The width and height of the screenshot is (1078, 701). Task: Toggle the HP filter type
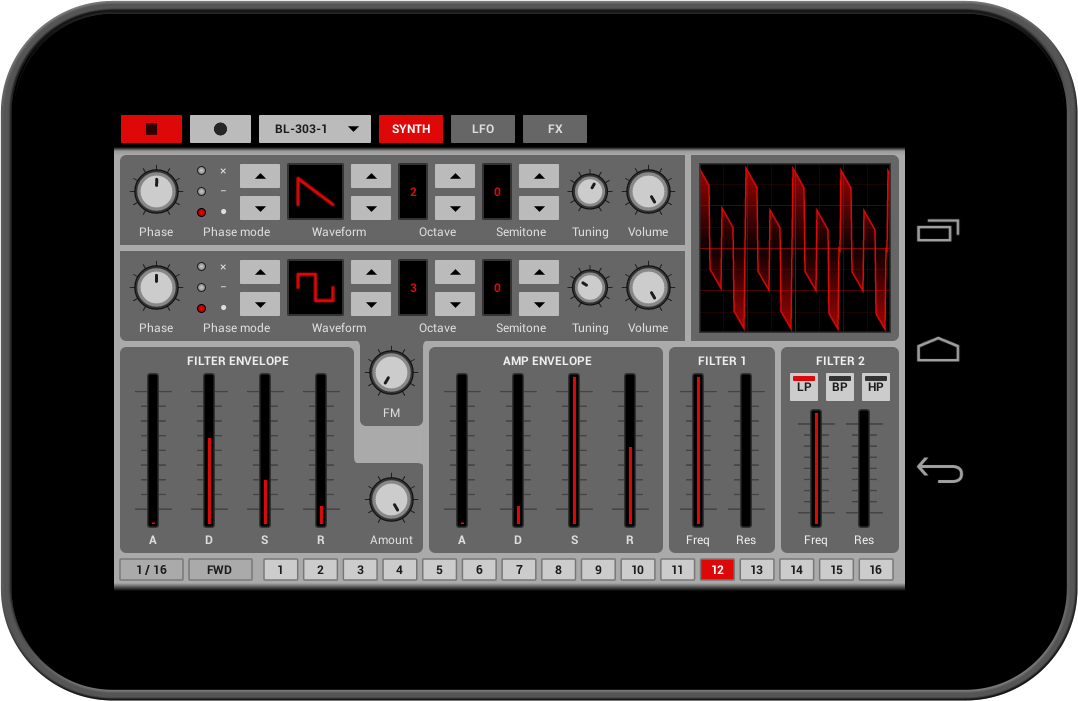876,386
